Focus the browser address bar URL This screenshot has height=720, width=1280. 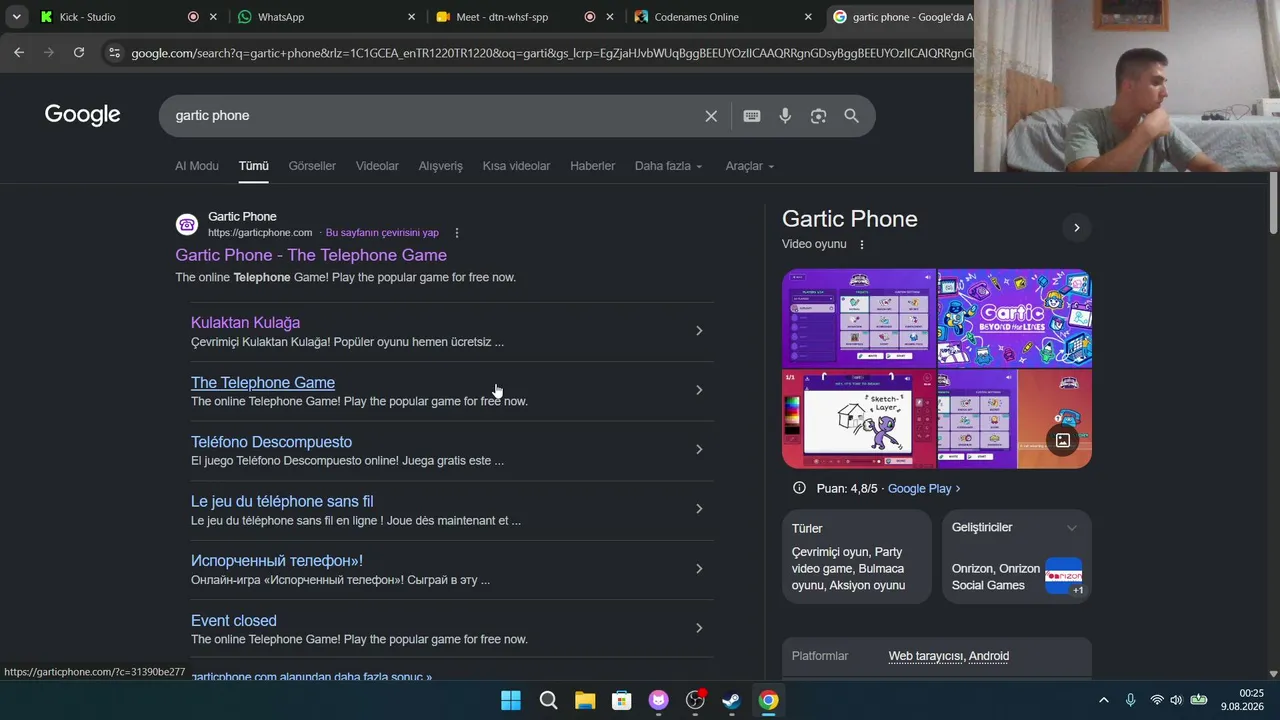click(550, 53)
